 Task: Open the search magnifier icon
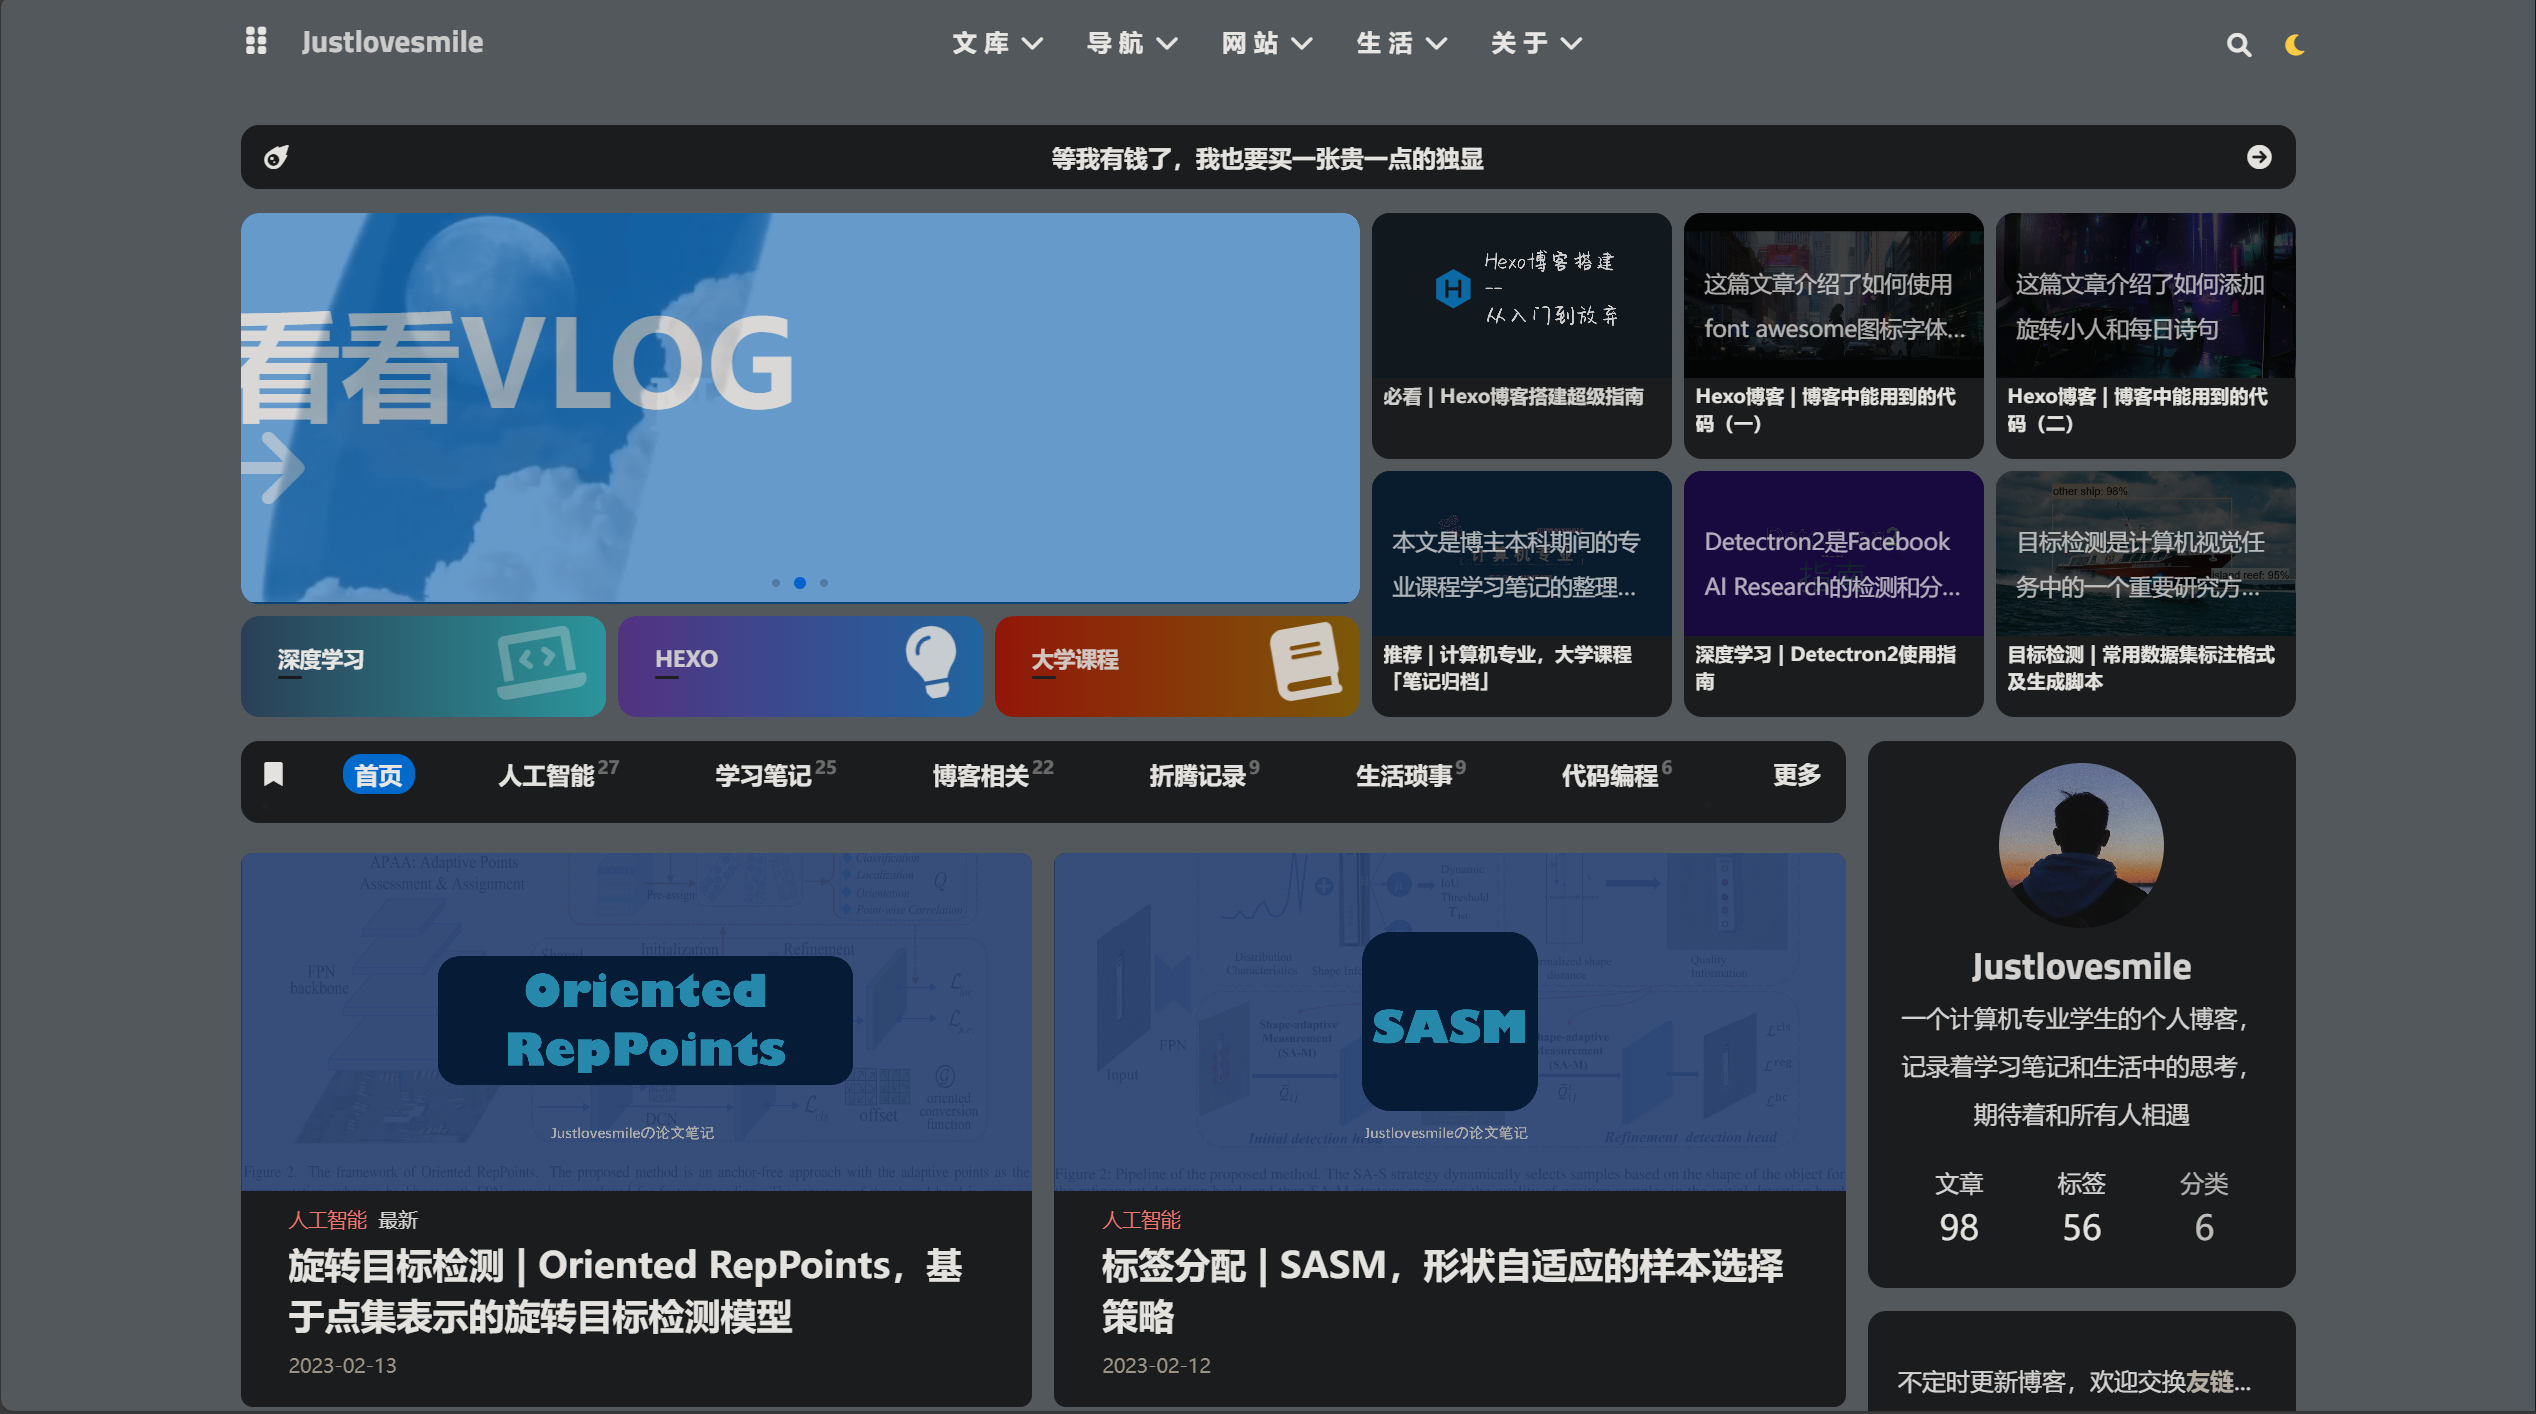[x=2238, y=45]
